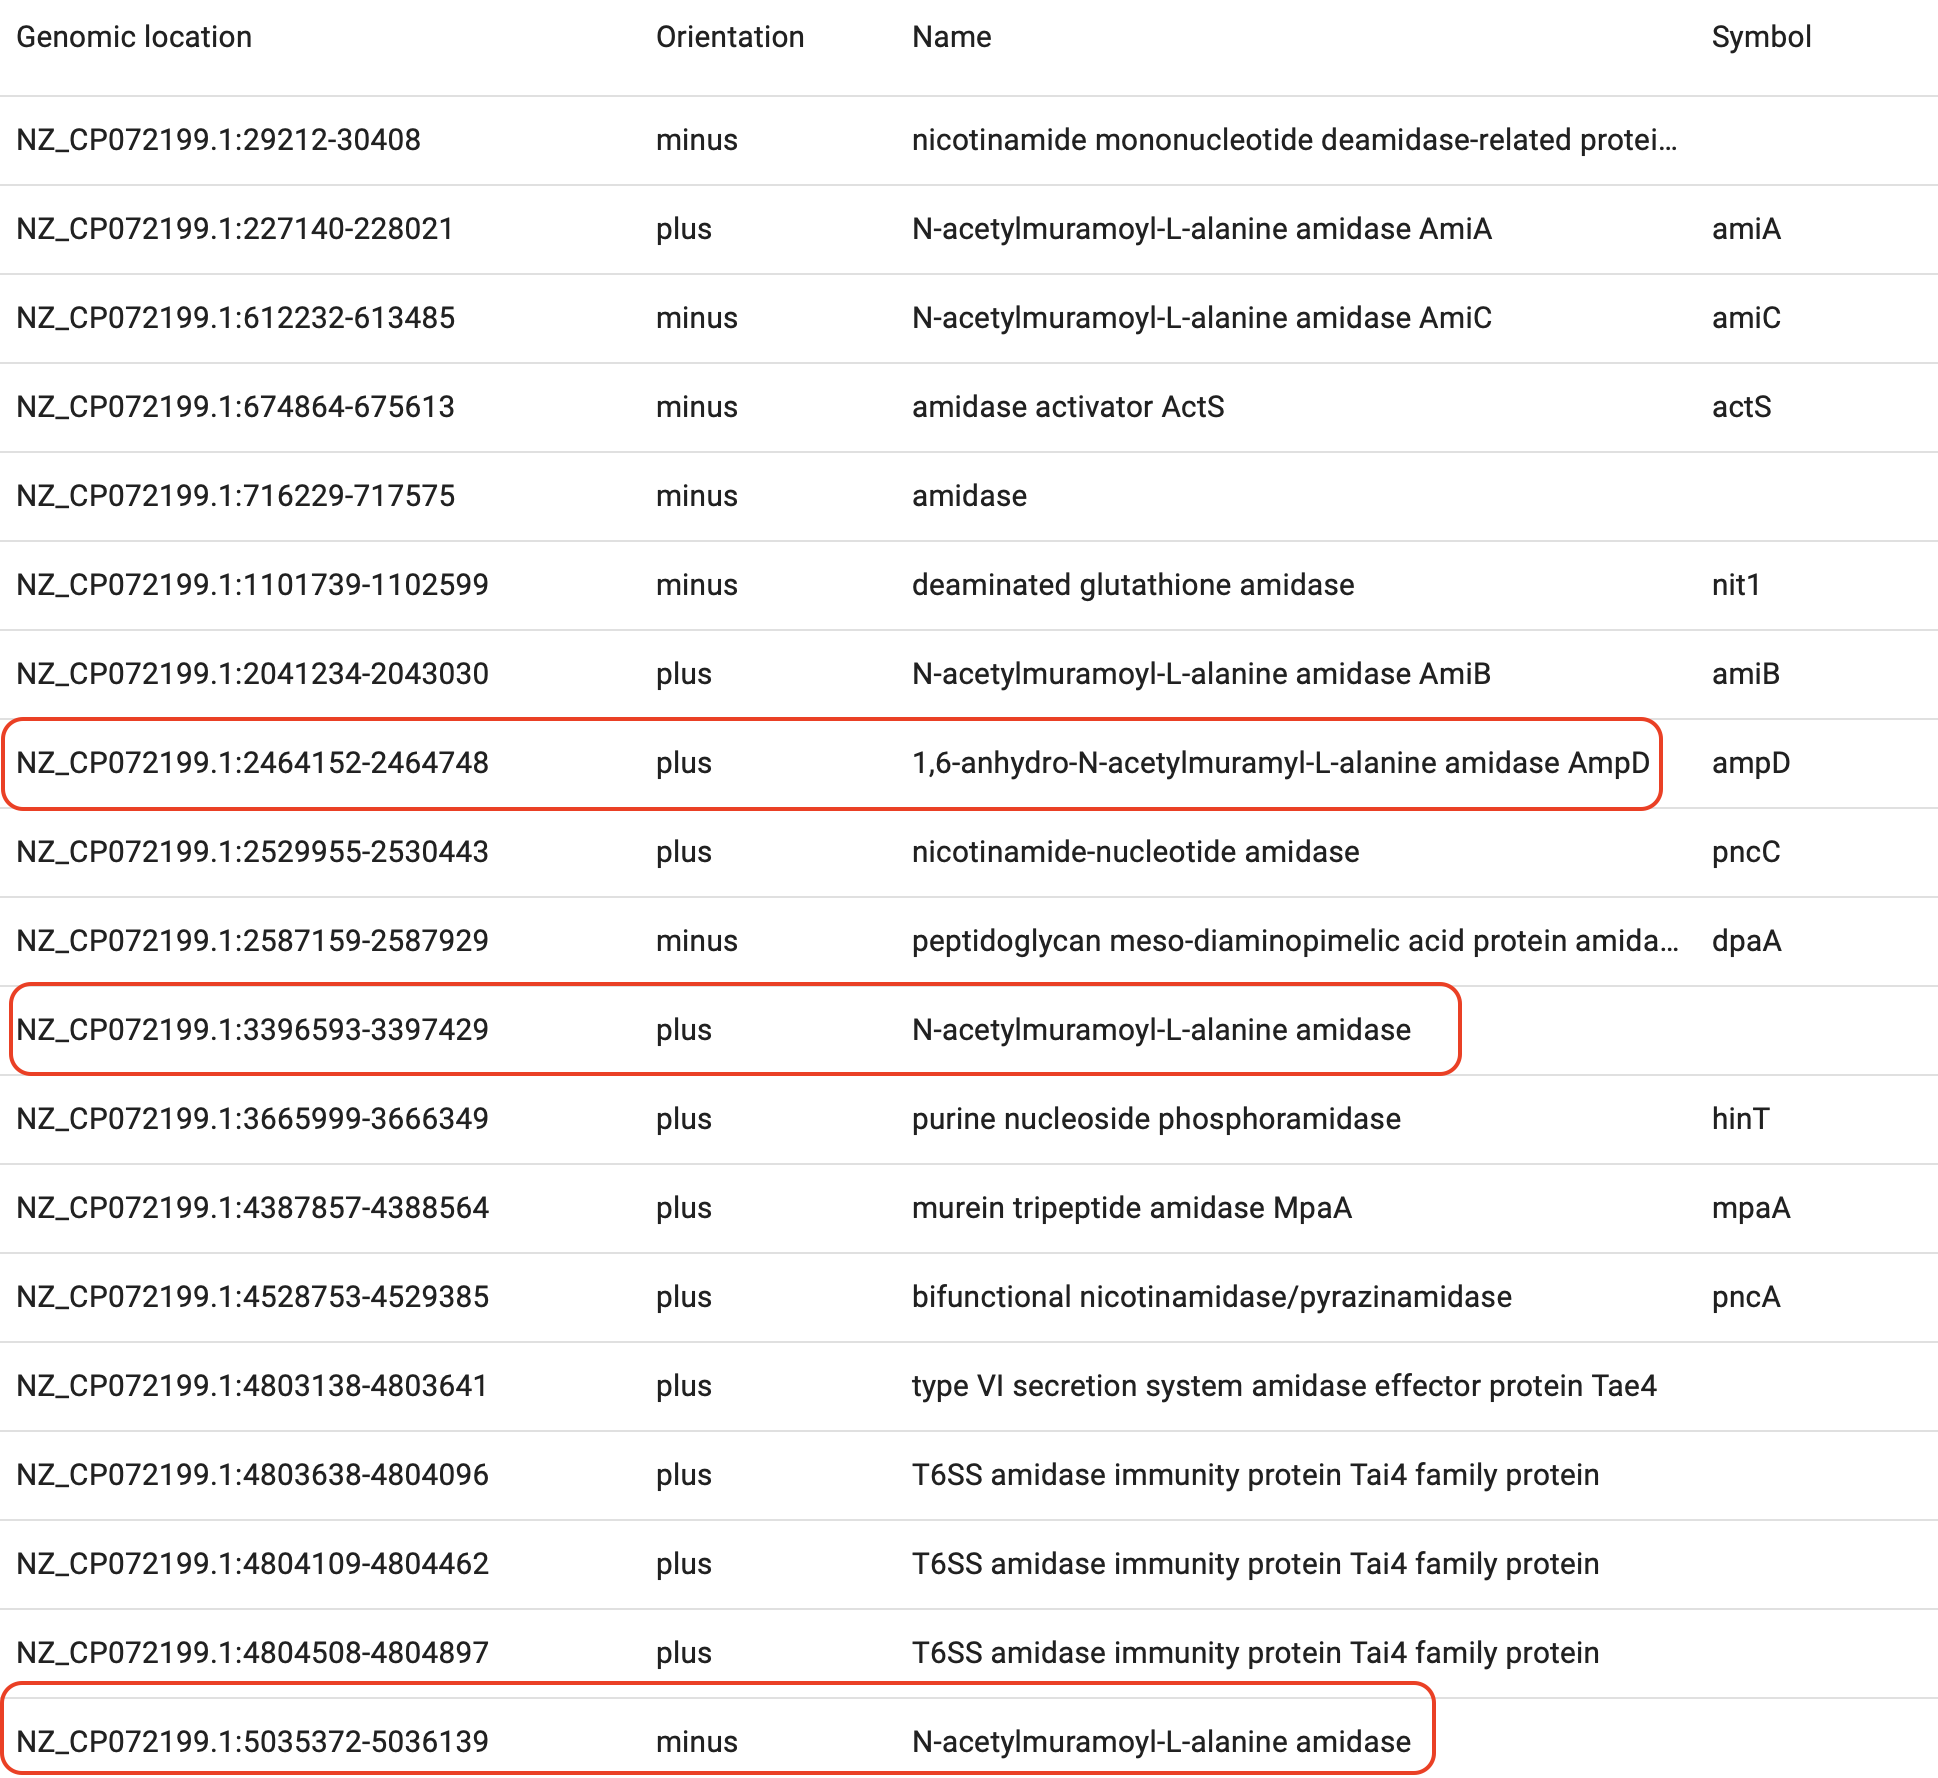Open location NZ_CP072199.1:3396593-3397429

[x=252, y=1030]
